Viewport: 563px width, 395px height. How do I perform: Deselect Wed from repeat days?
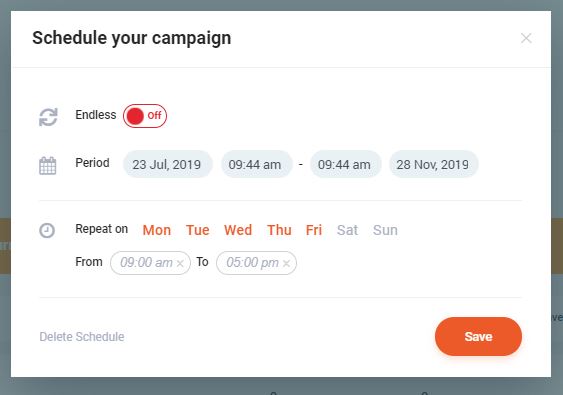click(238, 230)
